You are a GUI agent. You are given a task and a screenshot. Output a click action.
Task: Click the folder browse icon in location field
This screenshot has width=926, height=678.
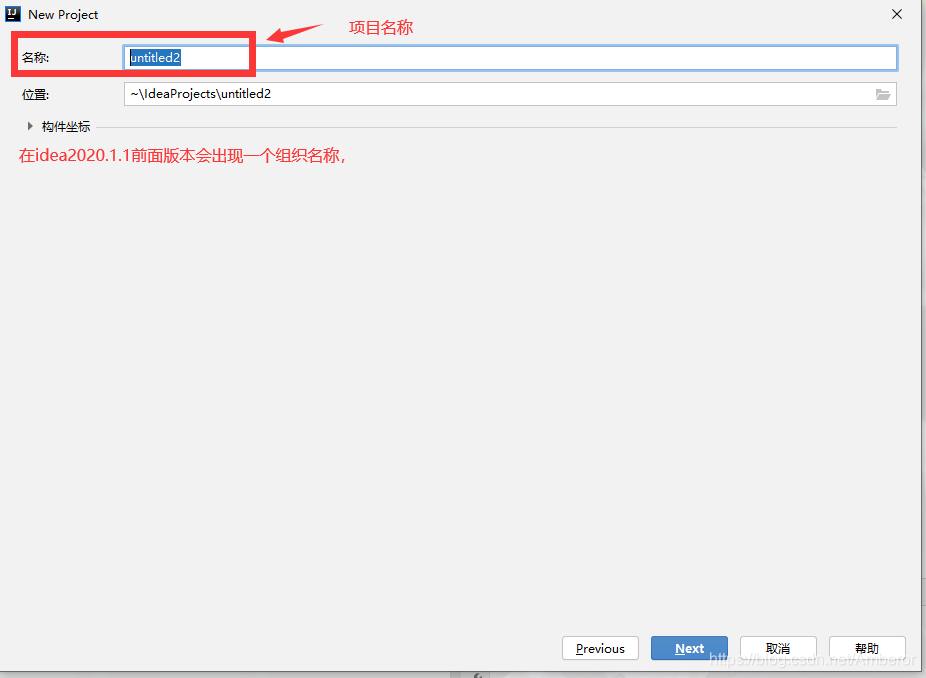click(x=882, y=94)
